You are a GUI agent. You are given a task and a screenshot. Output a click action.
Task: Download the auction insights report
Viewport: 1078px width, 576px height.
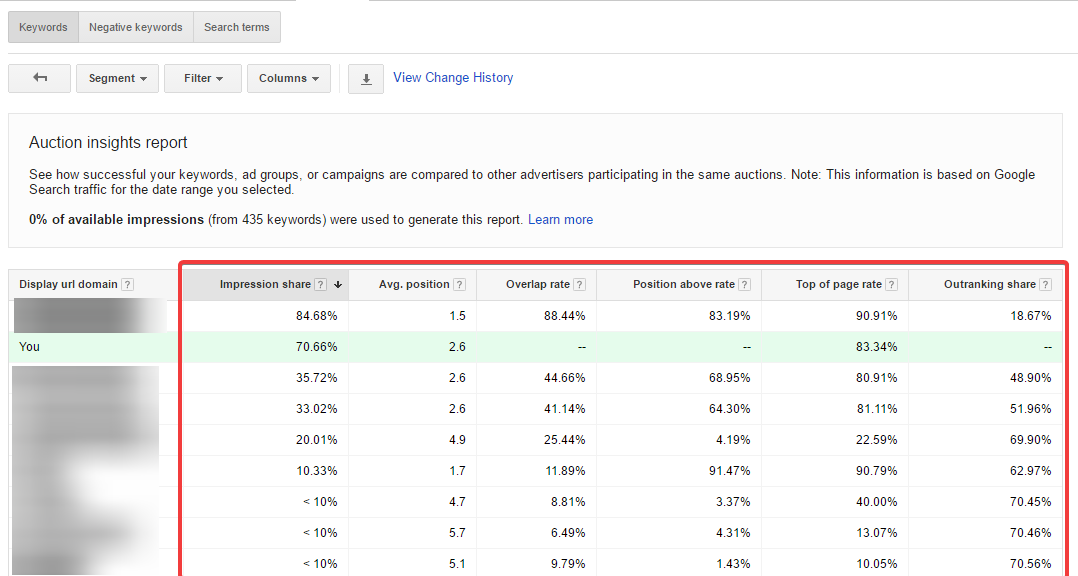365,78
